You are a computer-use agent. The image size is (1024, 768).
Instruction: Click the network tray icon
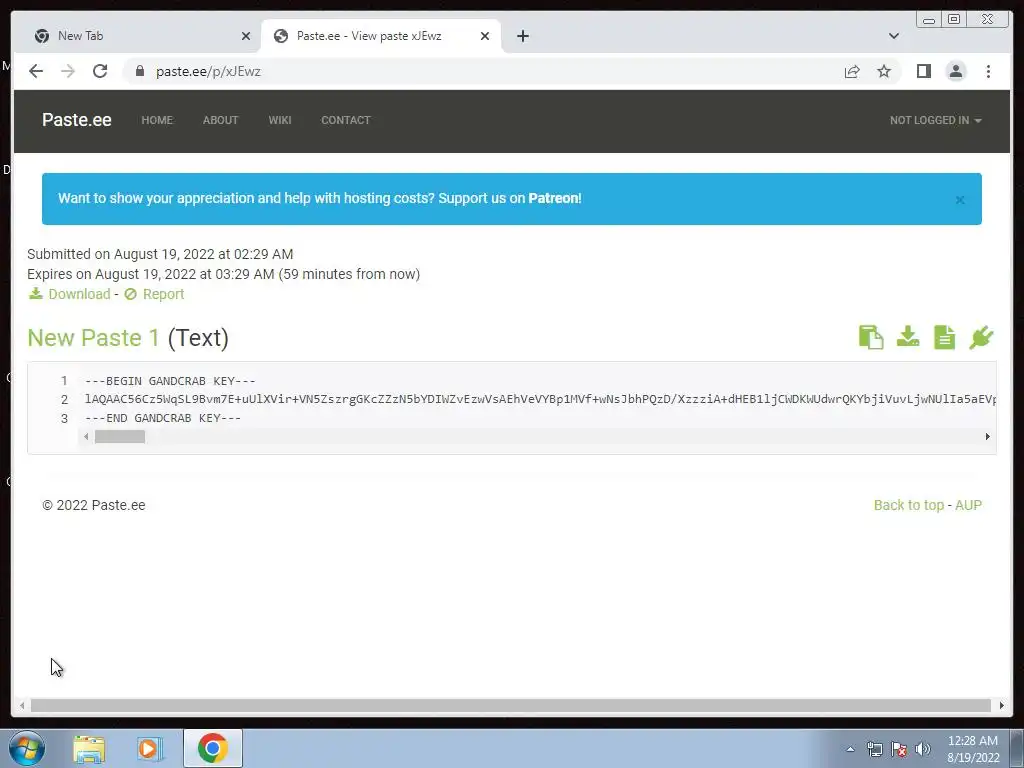tap(874, 749)
